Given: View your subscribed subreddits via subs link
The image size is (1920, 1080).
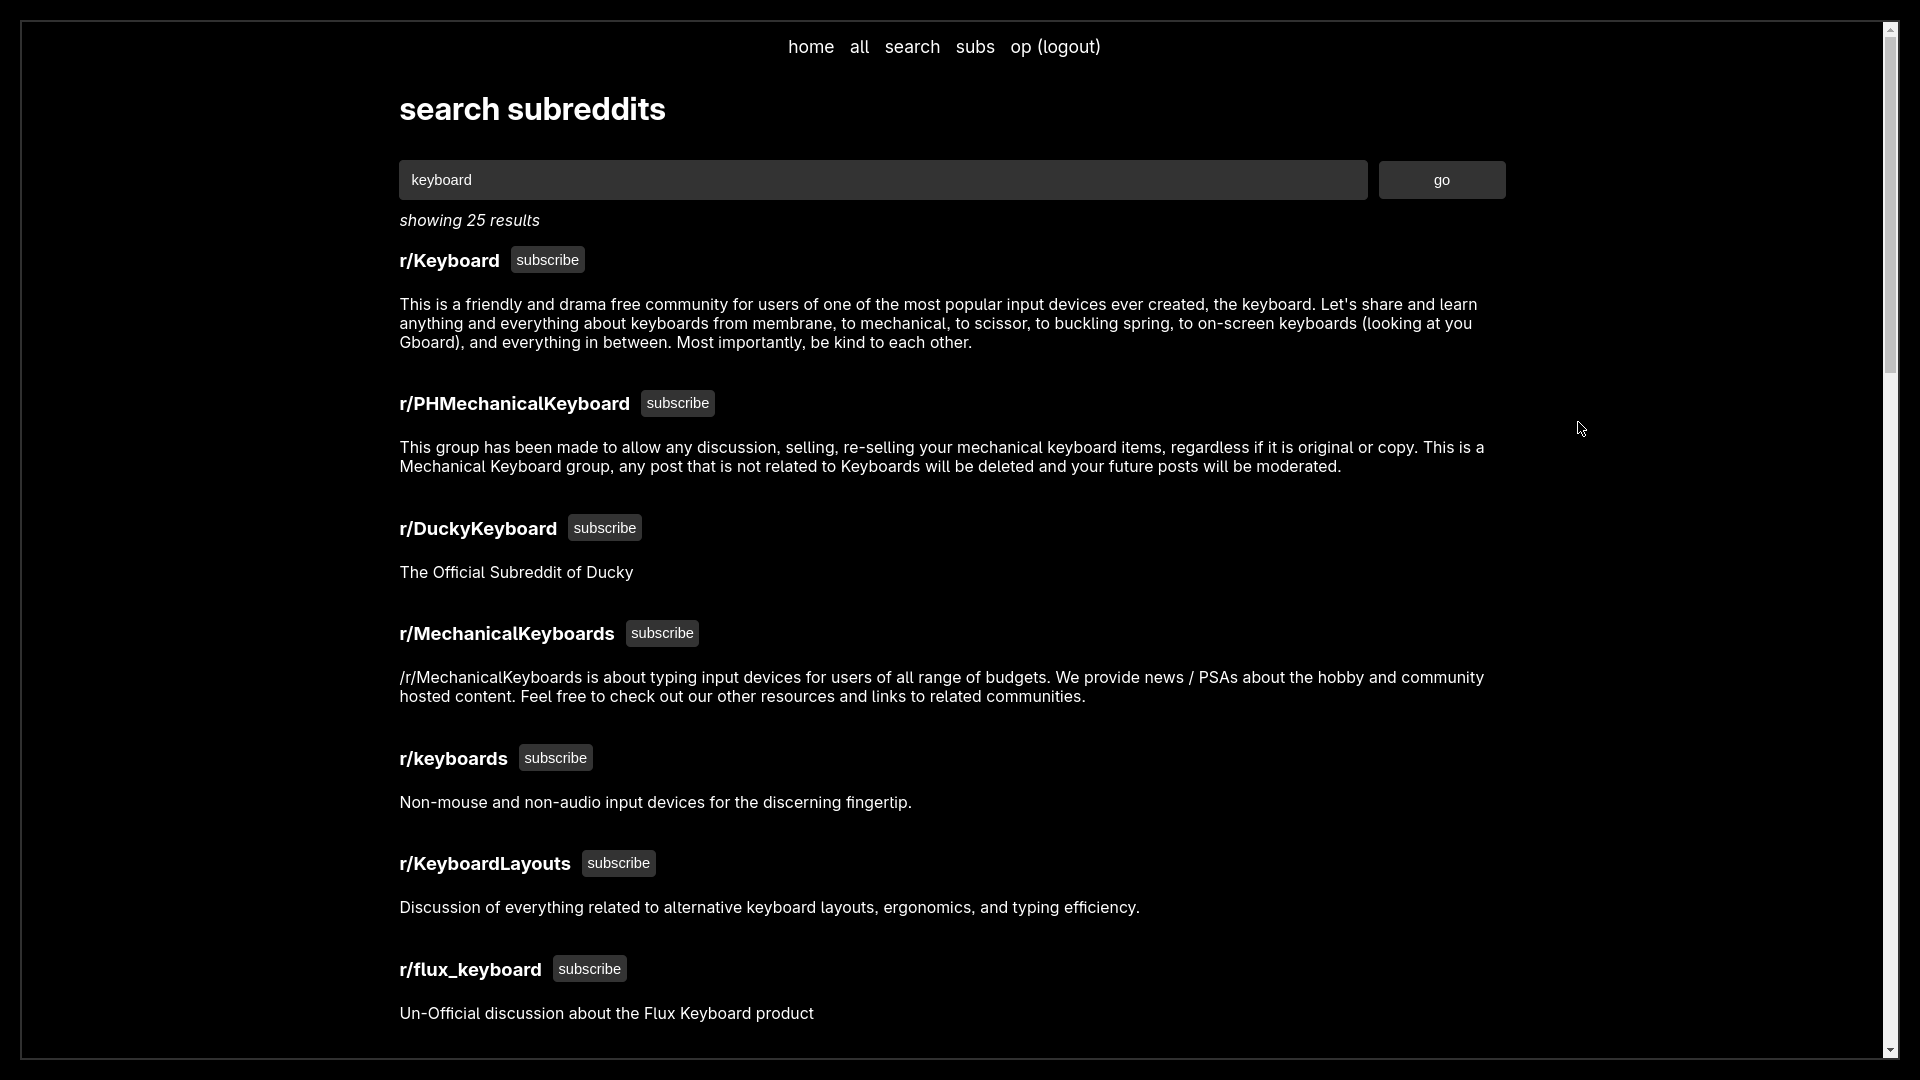Looking at the screenshot, I should point(975,46).
